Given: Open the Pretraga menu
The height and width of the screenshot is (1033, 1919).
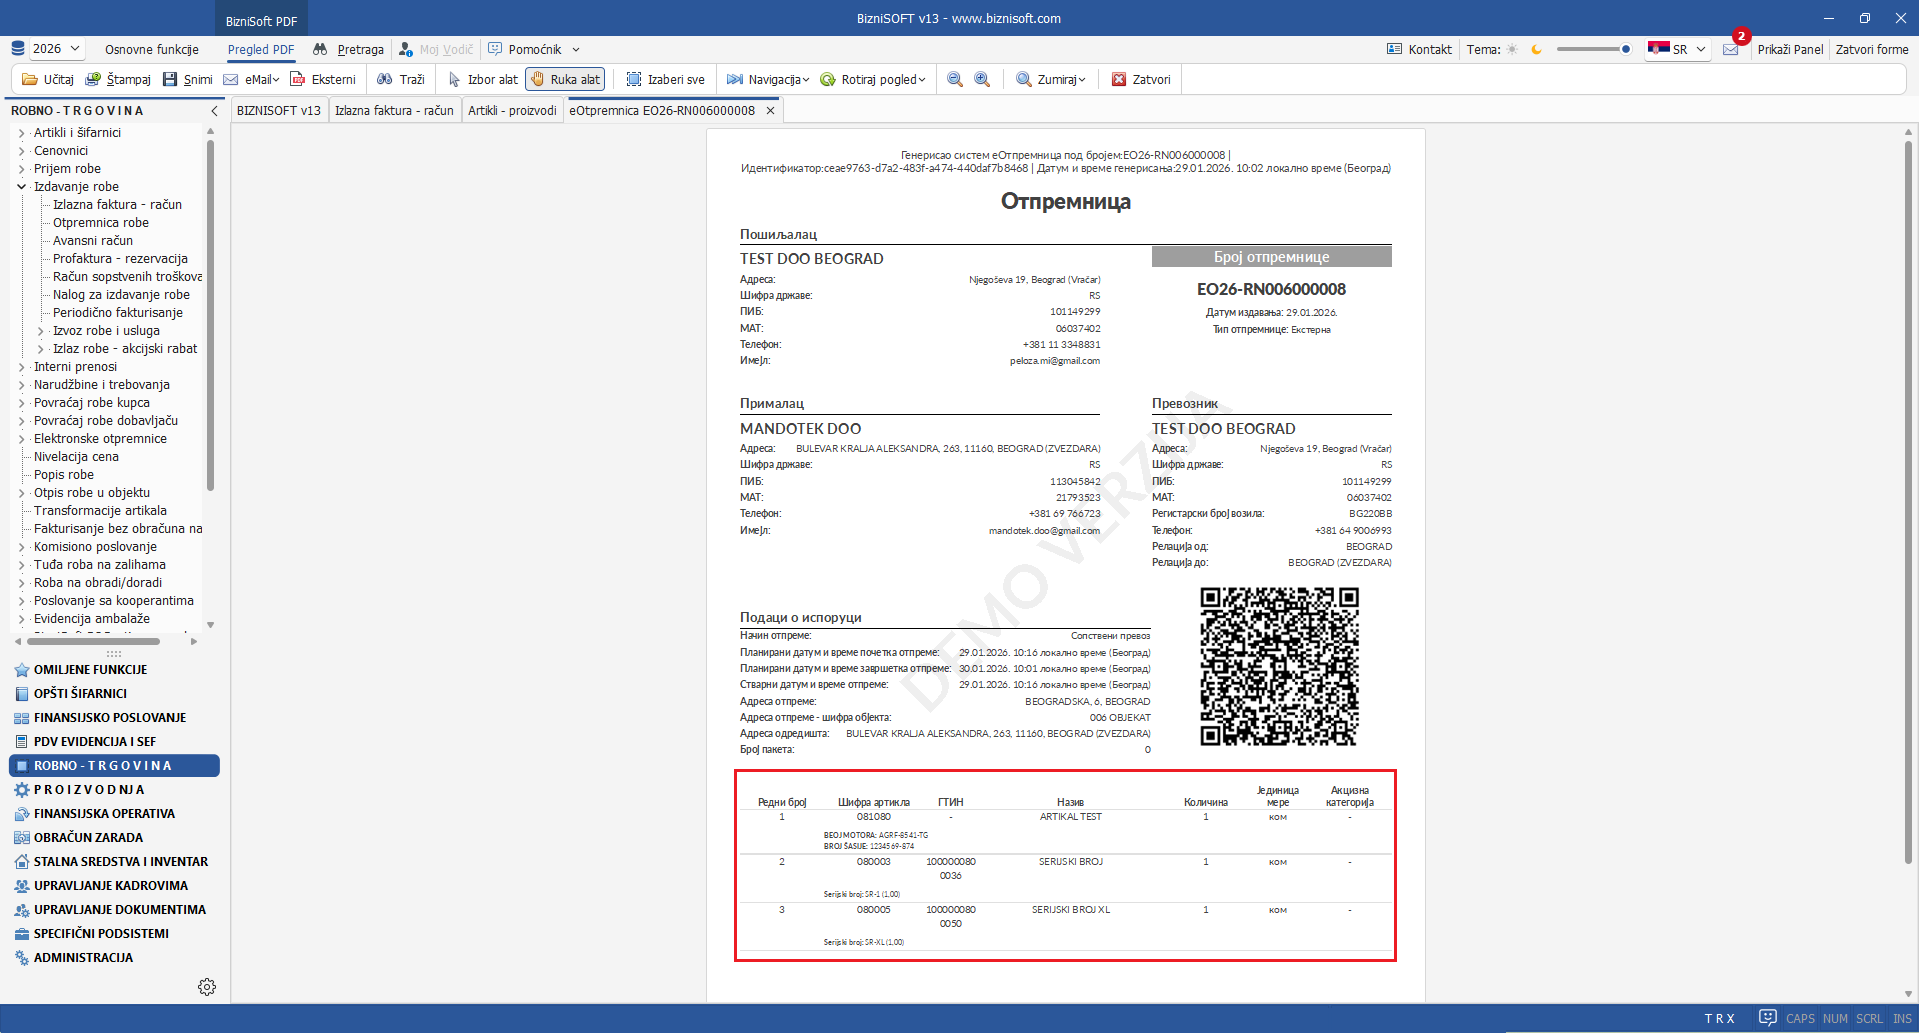Looking at the screenshot, I should (349, 50).
